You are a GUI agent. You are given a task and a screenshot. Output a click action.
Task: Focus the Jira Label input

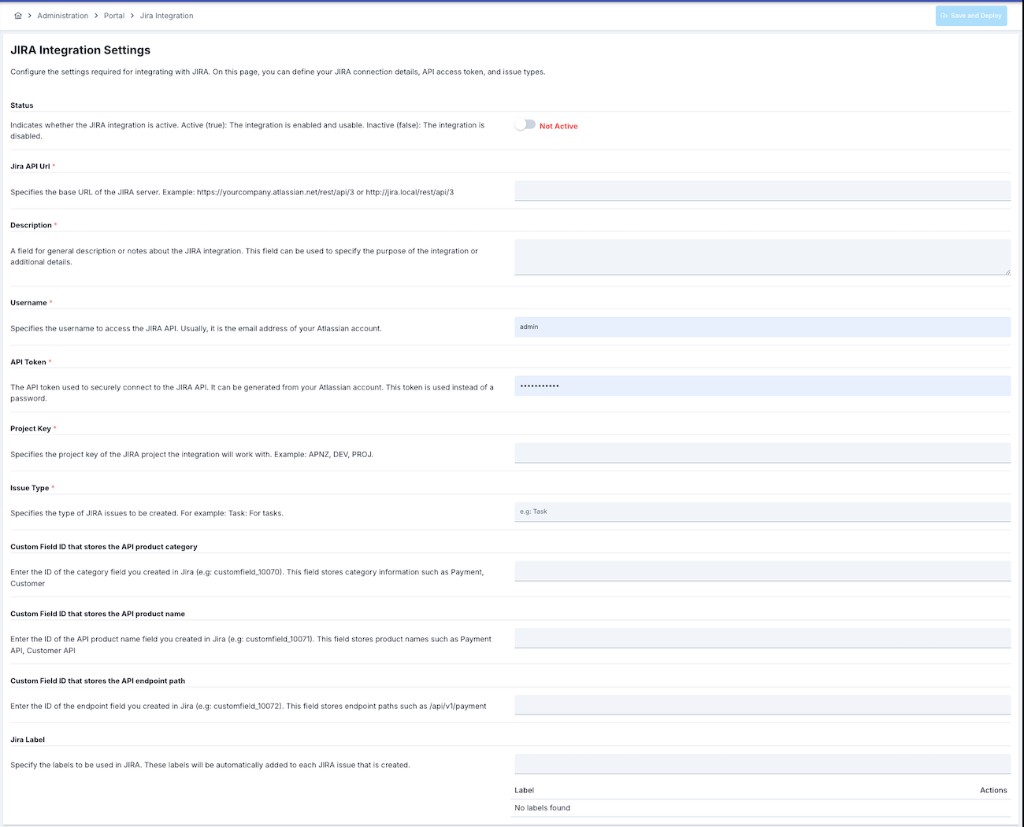coord(762,764)
